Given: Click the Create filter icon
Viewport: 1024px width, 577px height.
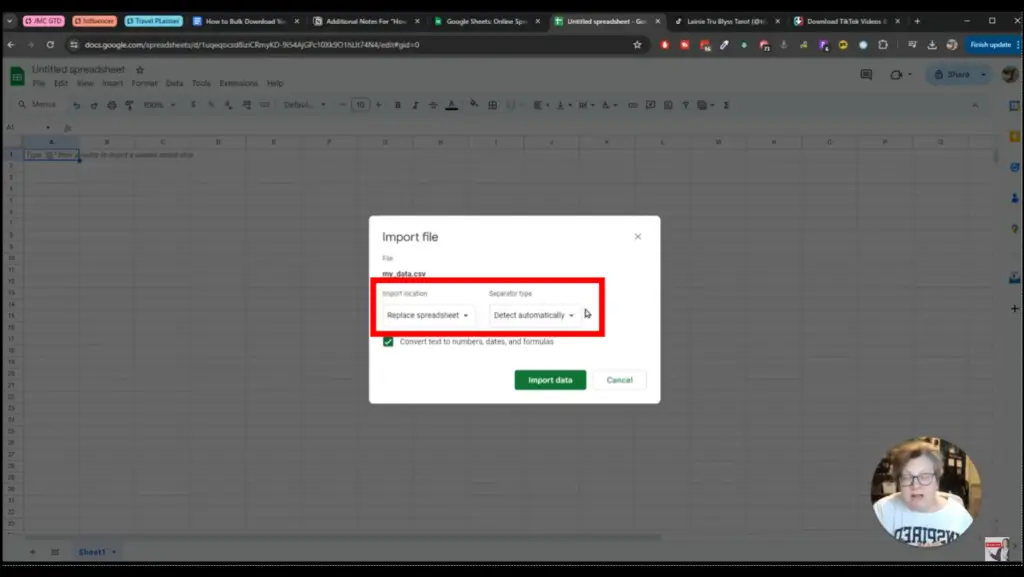Looking at the screenshot, I should [685, 105].
